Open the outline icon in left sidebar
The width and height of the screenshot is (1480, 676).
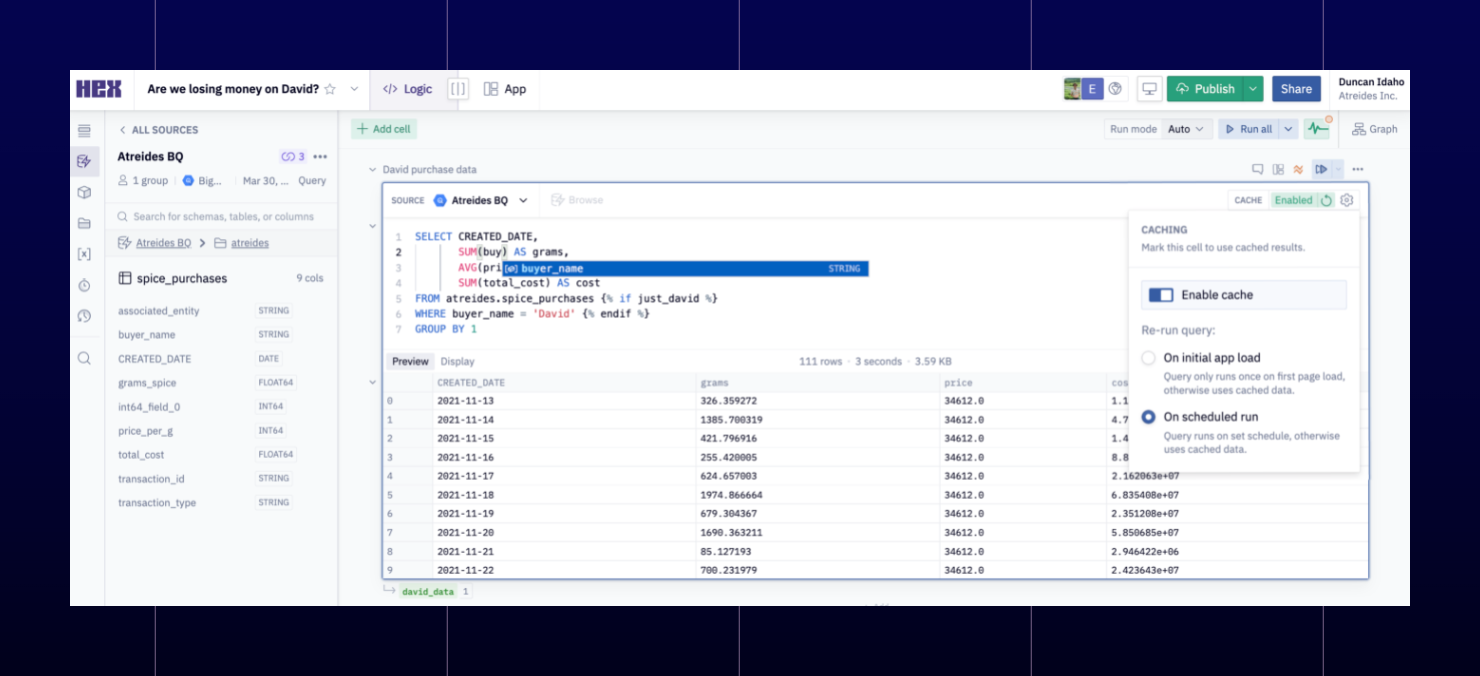84,130
